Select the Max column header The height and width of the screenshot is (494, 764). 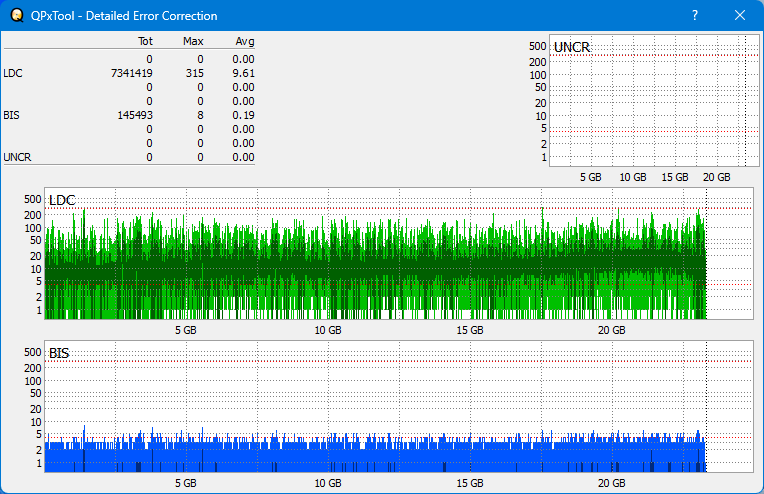tap(193, 42)
